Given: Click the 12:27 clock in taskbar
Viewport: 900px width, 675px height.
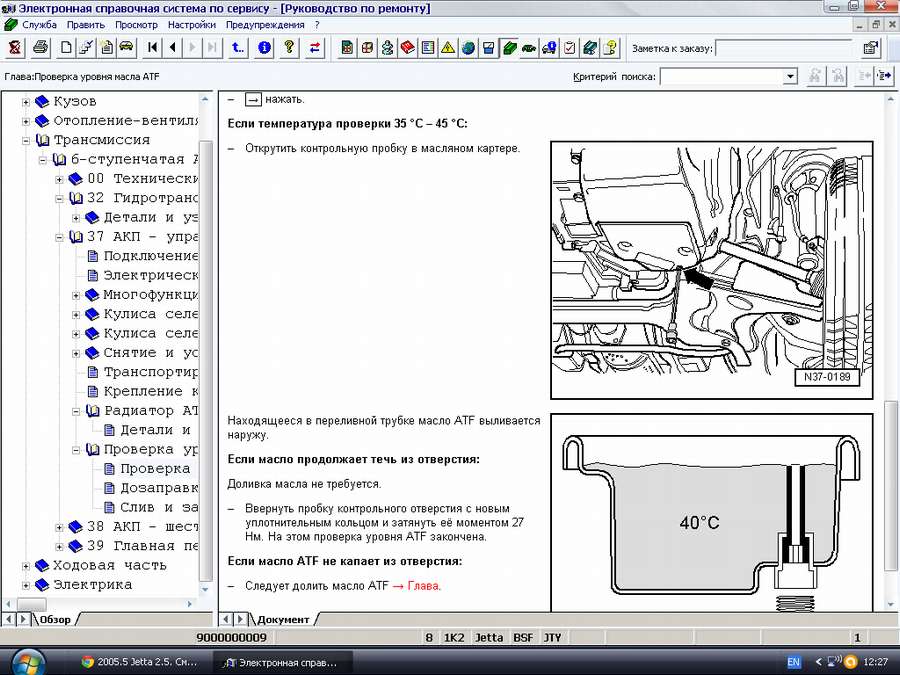Looking at the screenshot, I should coord(876,662).
